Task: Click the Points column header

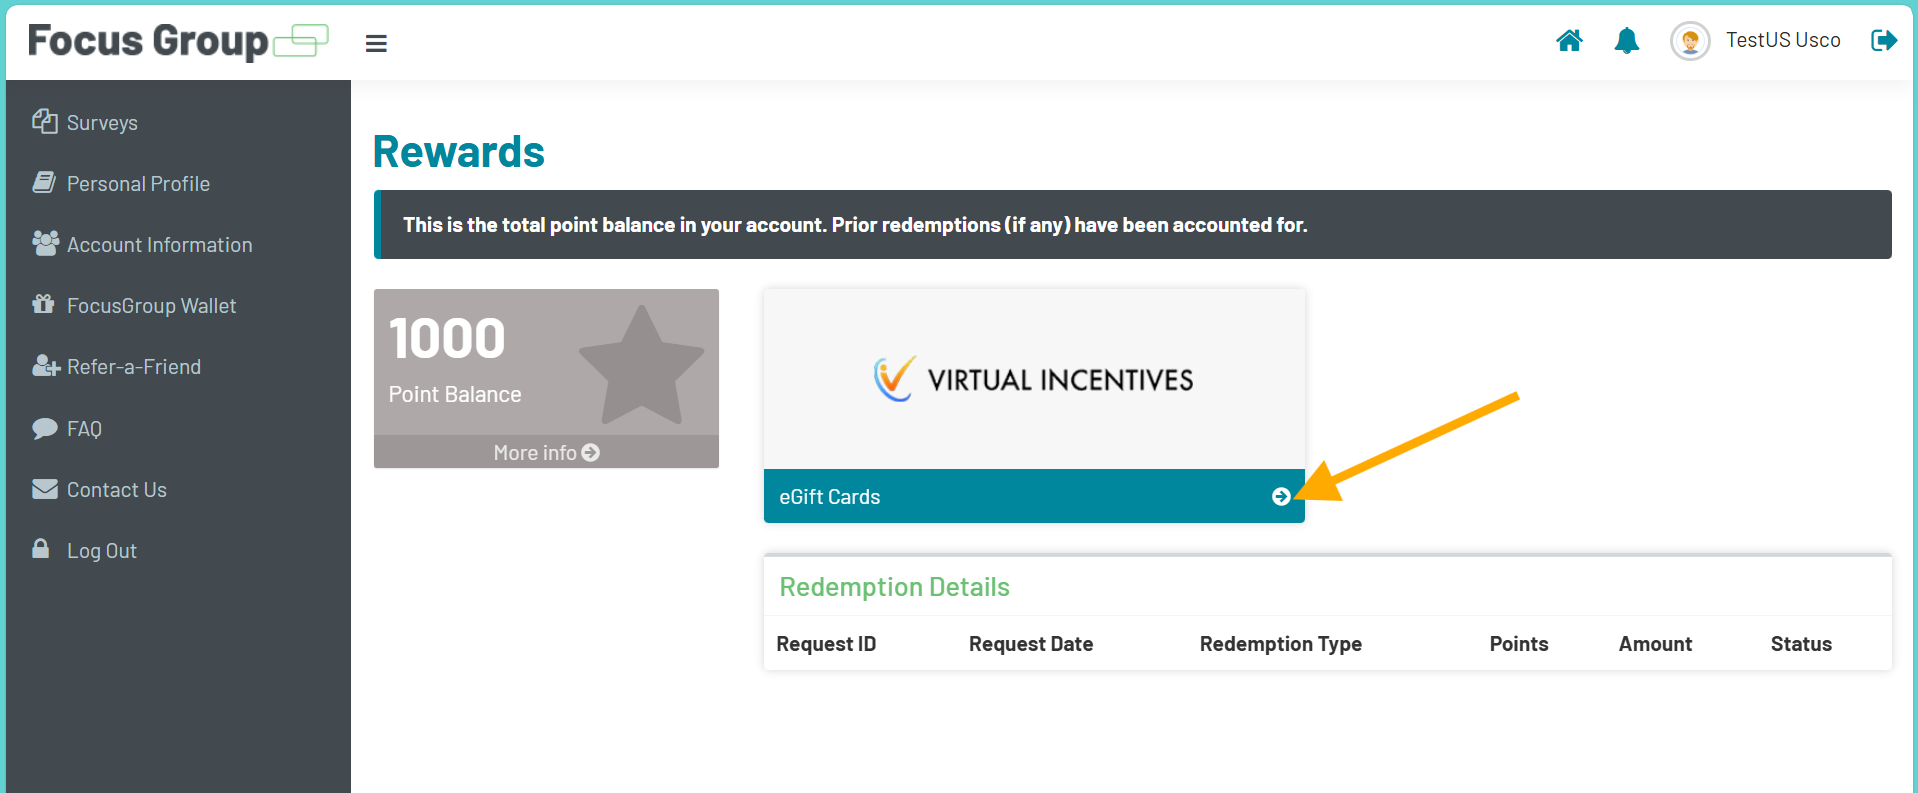Action: (1519, 644)
